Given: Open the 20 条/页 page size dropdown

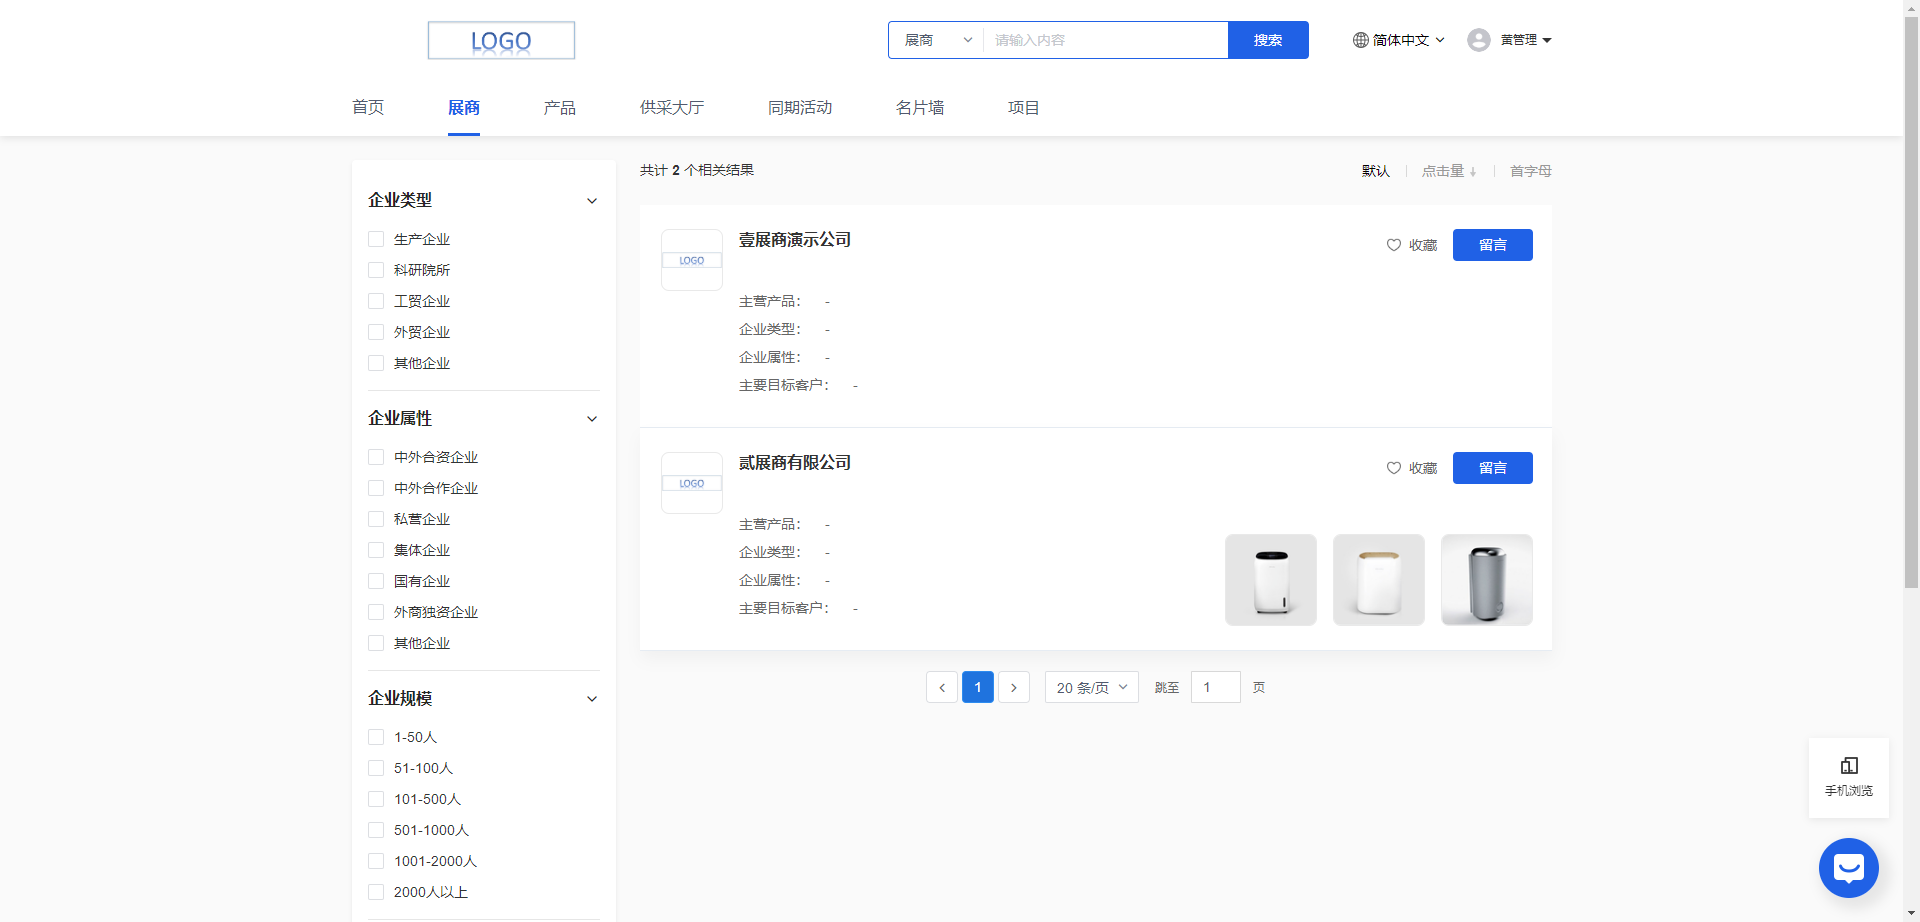Looking at the screenshot, I should pos(1092,687).
